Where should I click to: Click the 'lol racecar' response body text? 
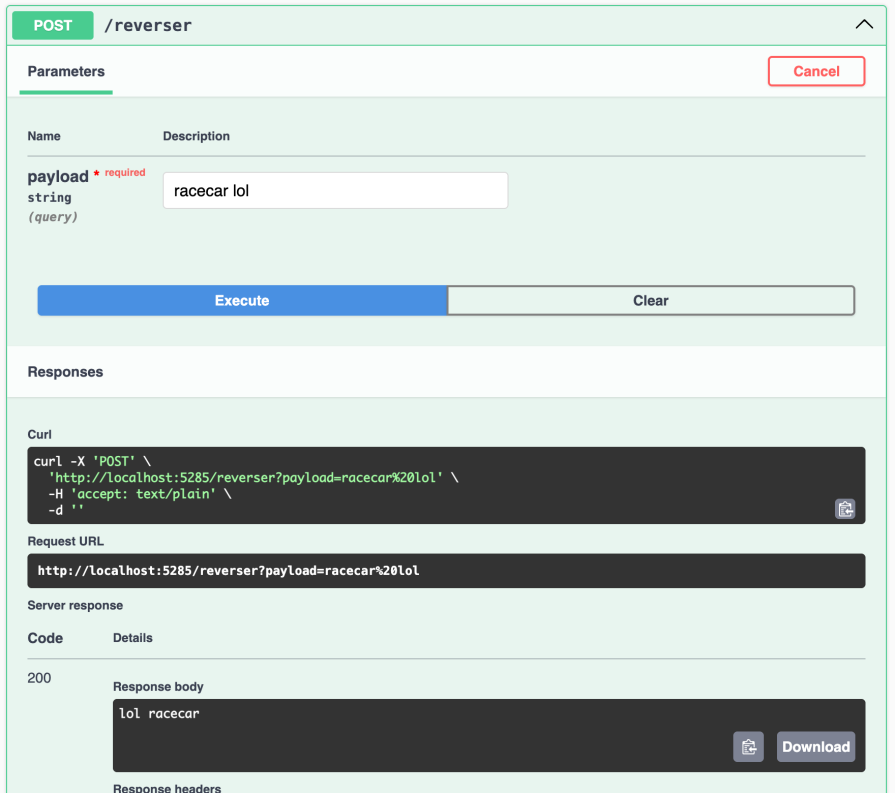159,713
